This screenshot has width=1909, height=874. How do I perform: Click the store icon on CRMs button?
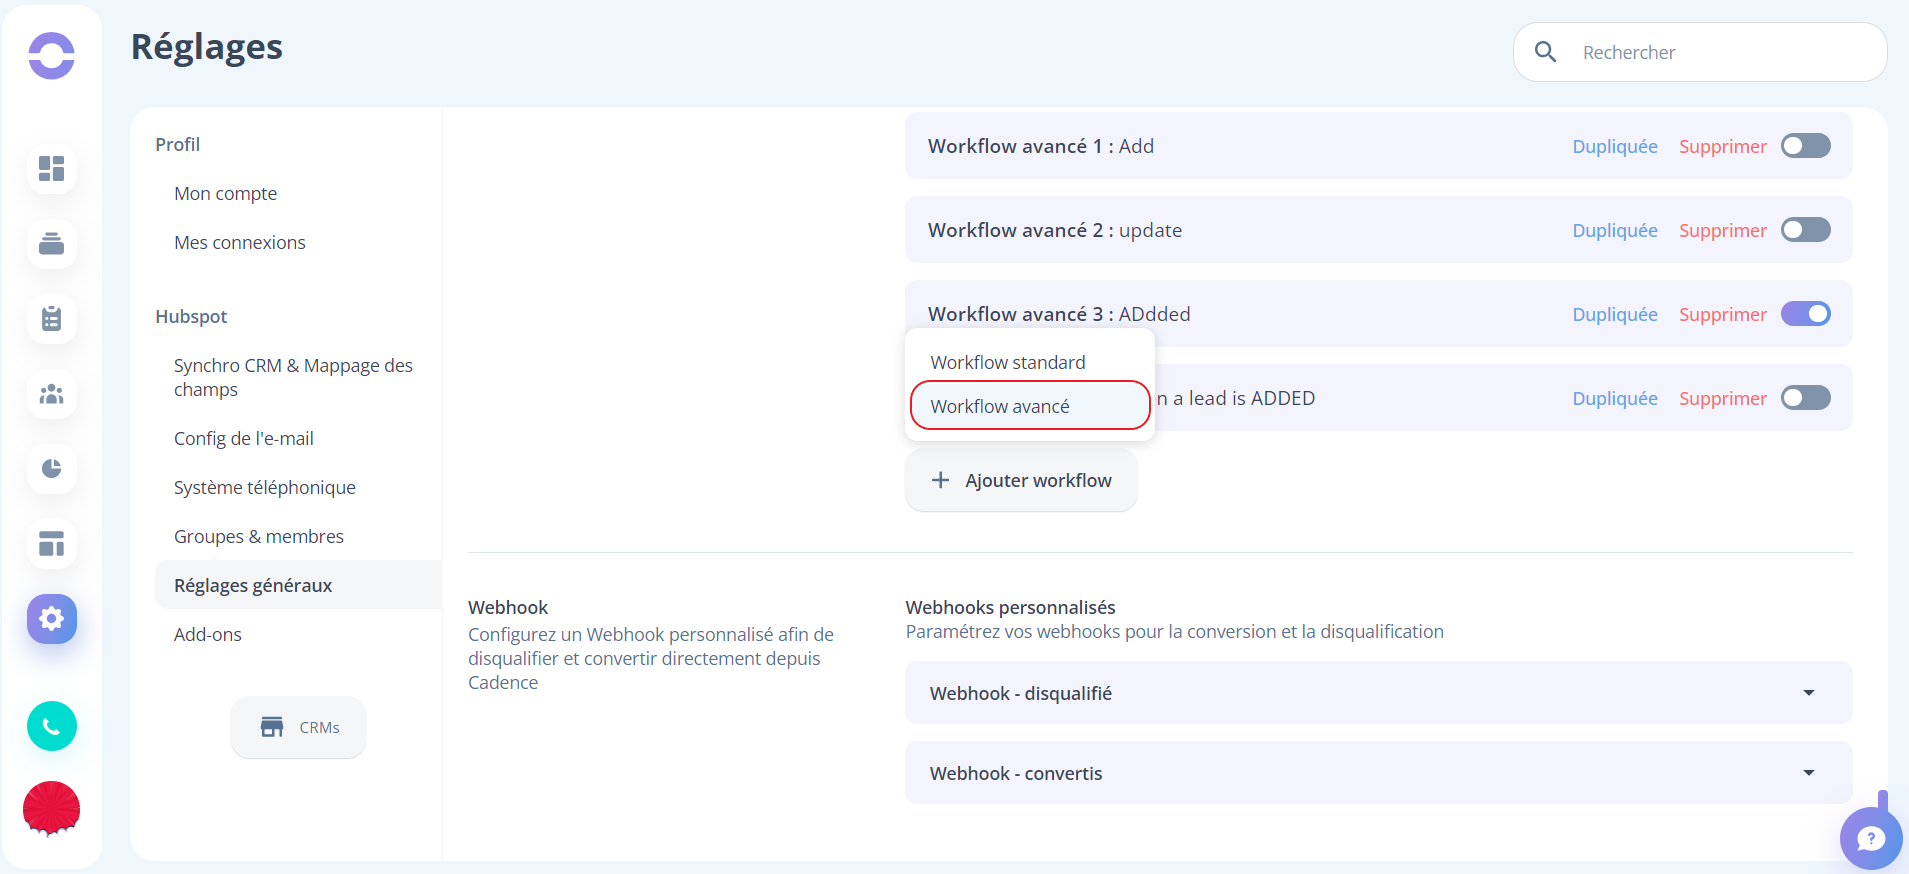272,727
